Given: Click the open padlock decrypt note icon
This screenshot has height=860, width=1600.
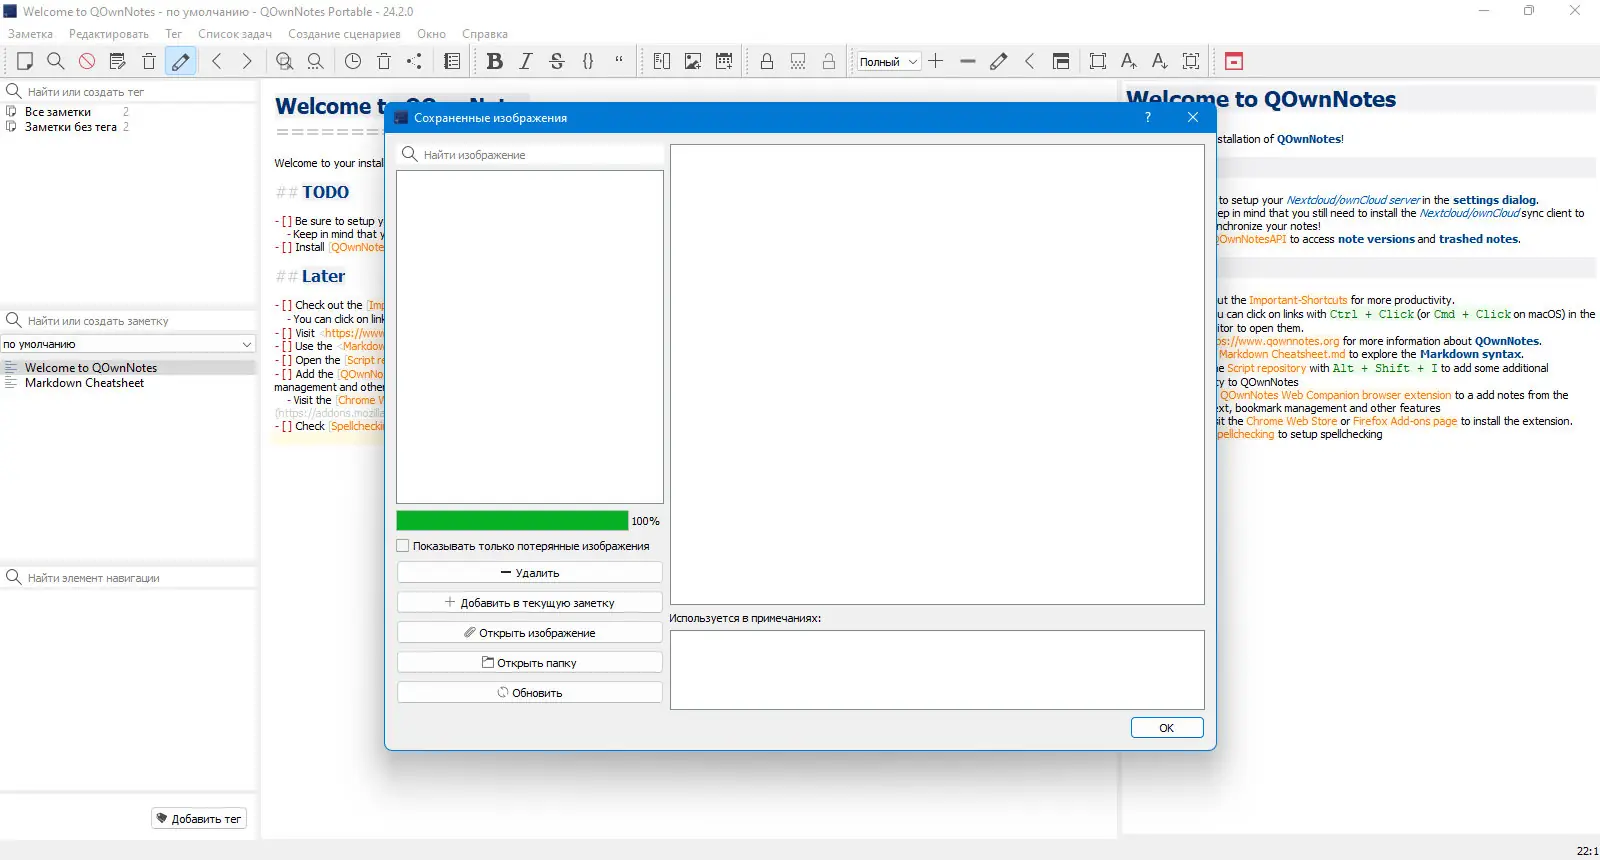Looking at the screenshot, I should tap(829, 61).
